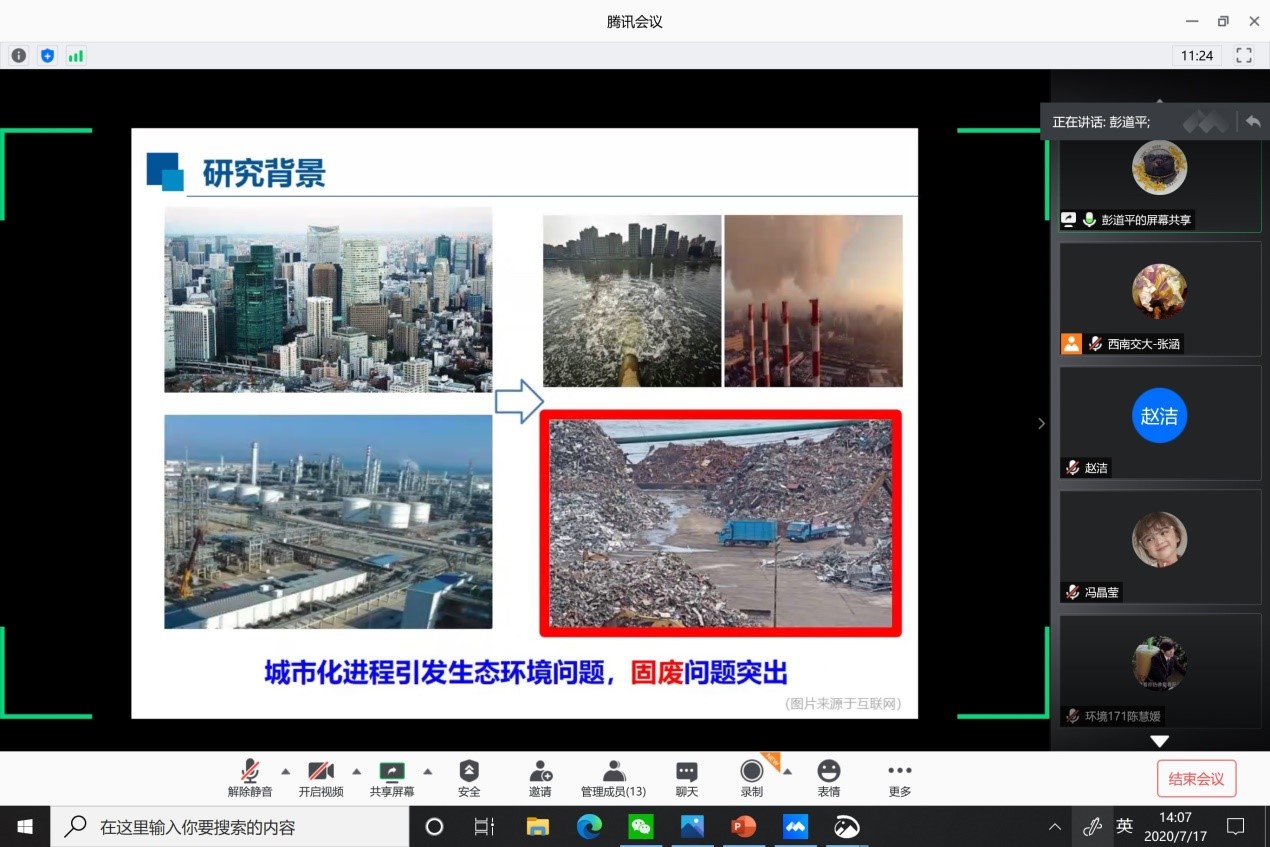Open the More (更多) menu
The width and height of the screenshot is (1270, 847).
point(899,777)
